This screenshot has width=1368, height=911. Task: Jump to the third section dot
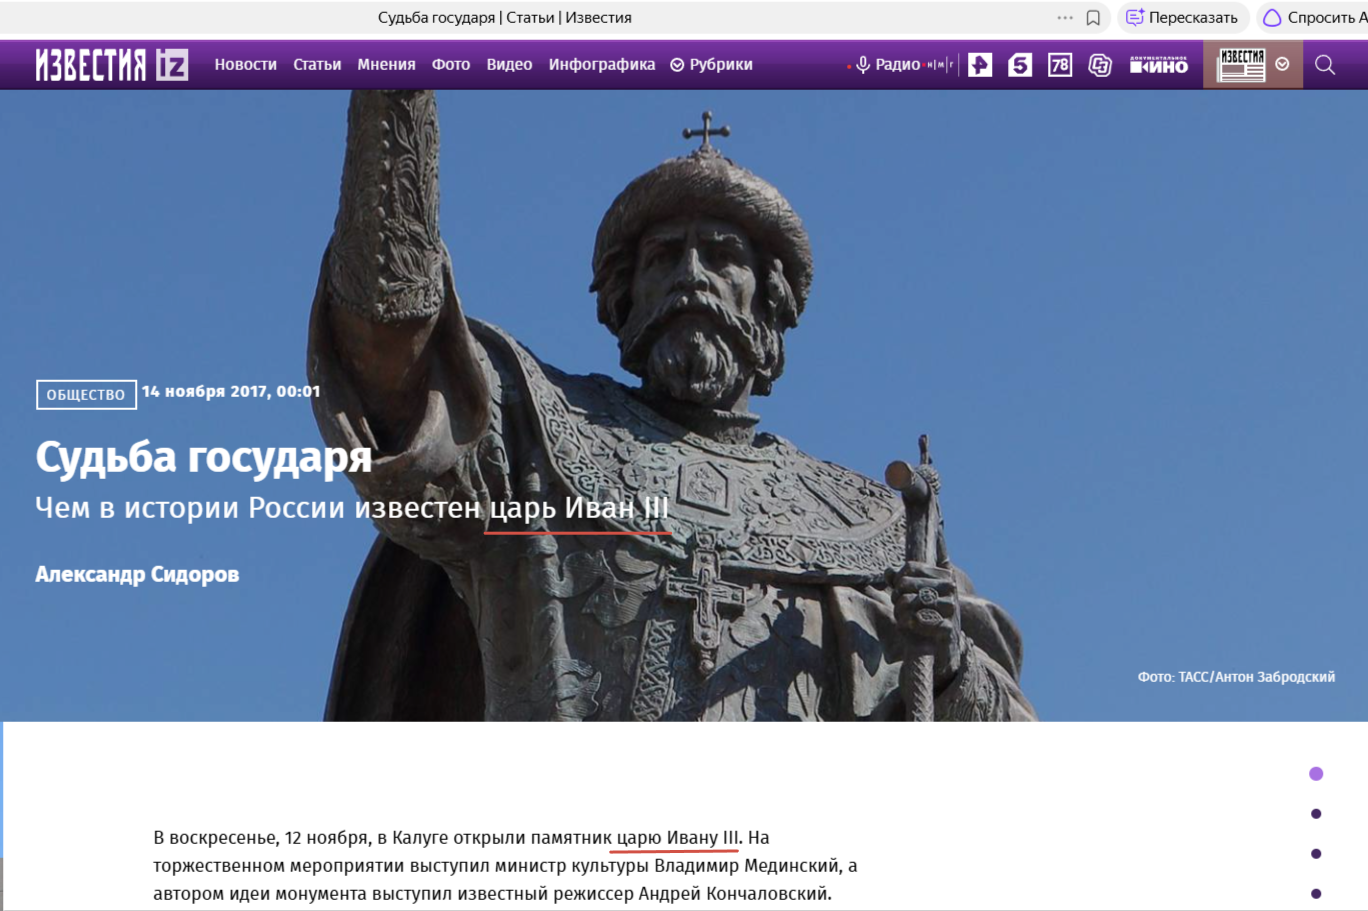[x=1316, y=854]
